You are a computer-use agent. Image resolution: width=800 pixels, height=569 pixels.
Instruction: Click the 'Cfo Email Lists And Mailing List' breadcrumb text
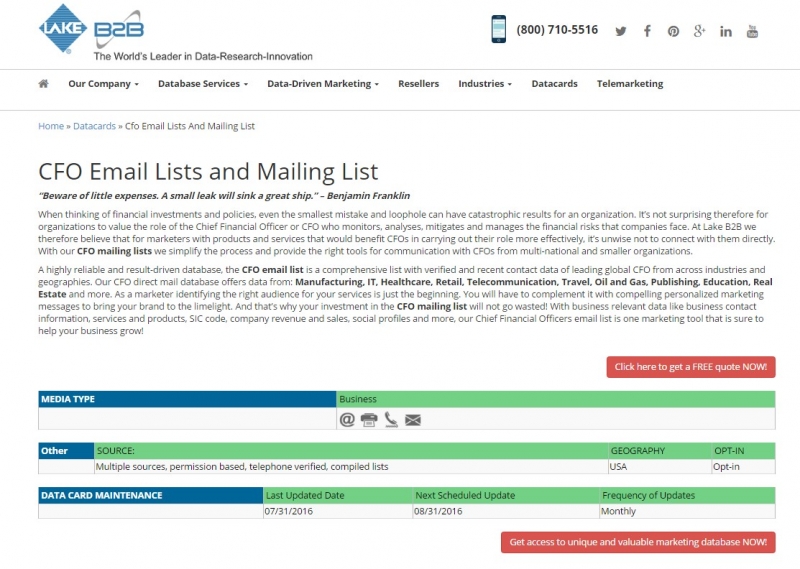point(190,126)
